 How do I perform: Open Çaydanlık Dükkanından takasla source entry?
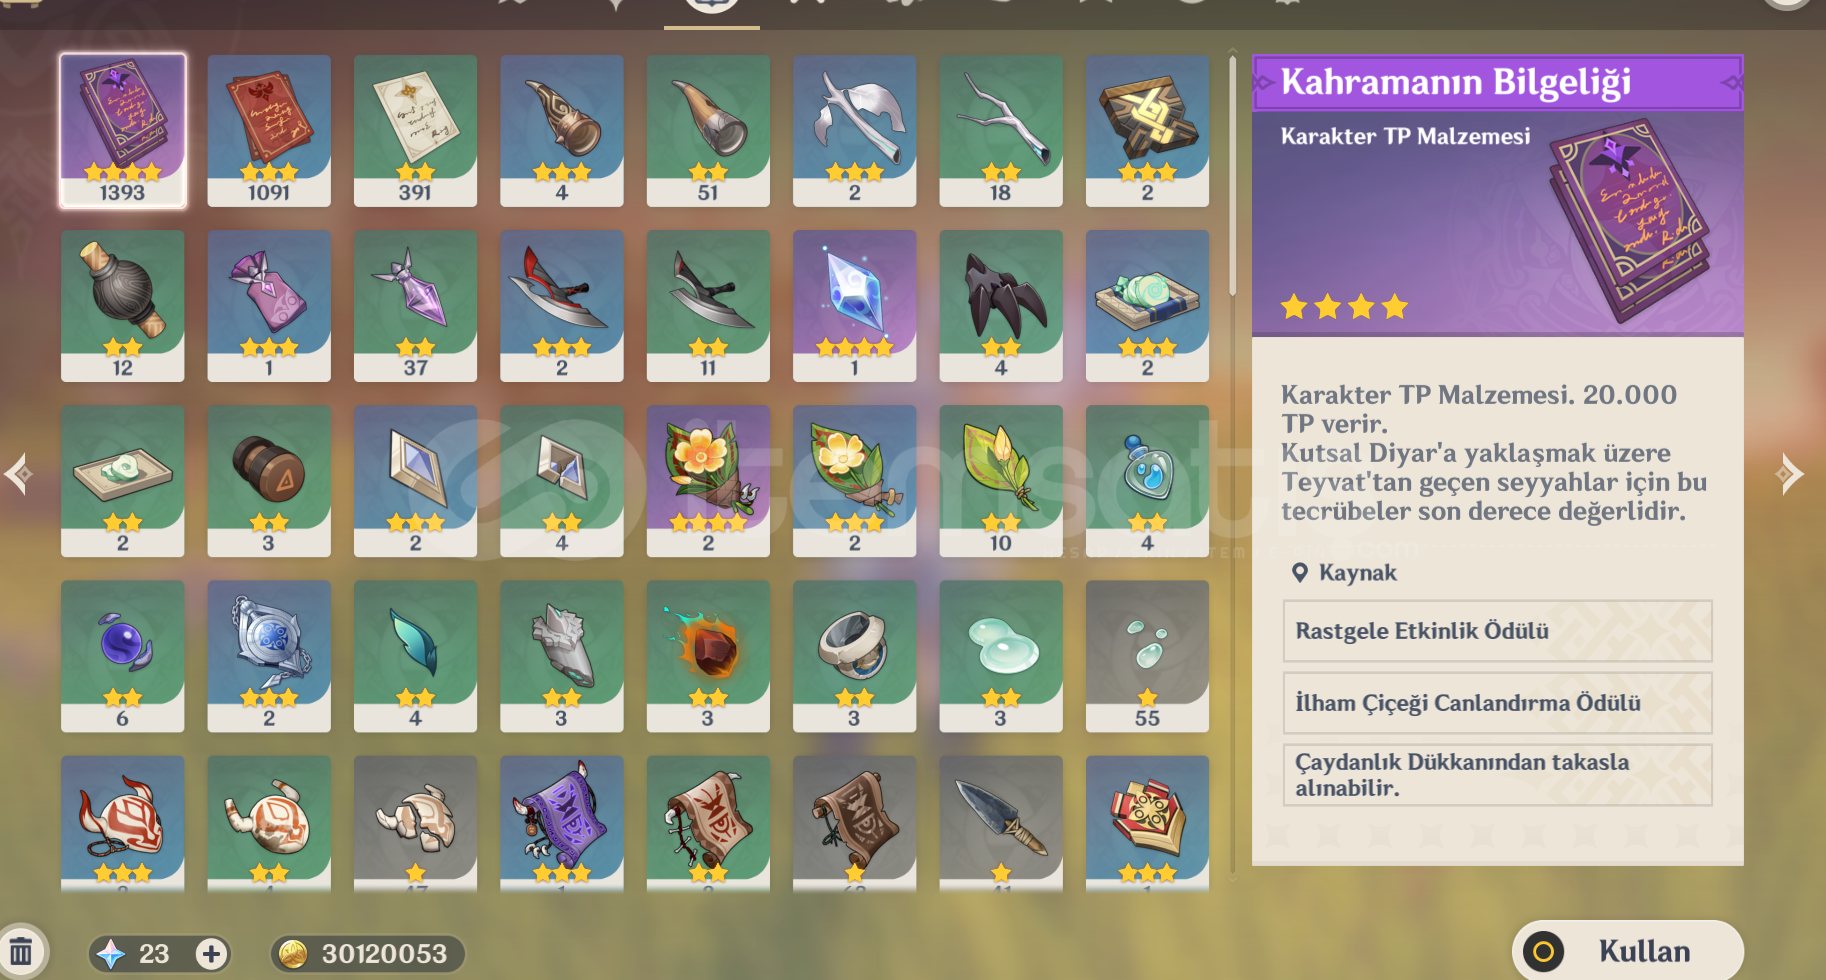1497,775
